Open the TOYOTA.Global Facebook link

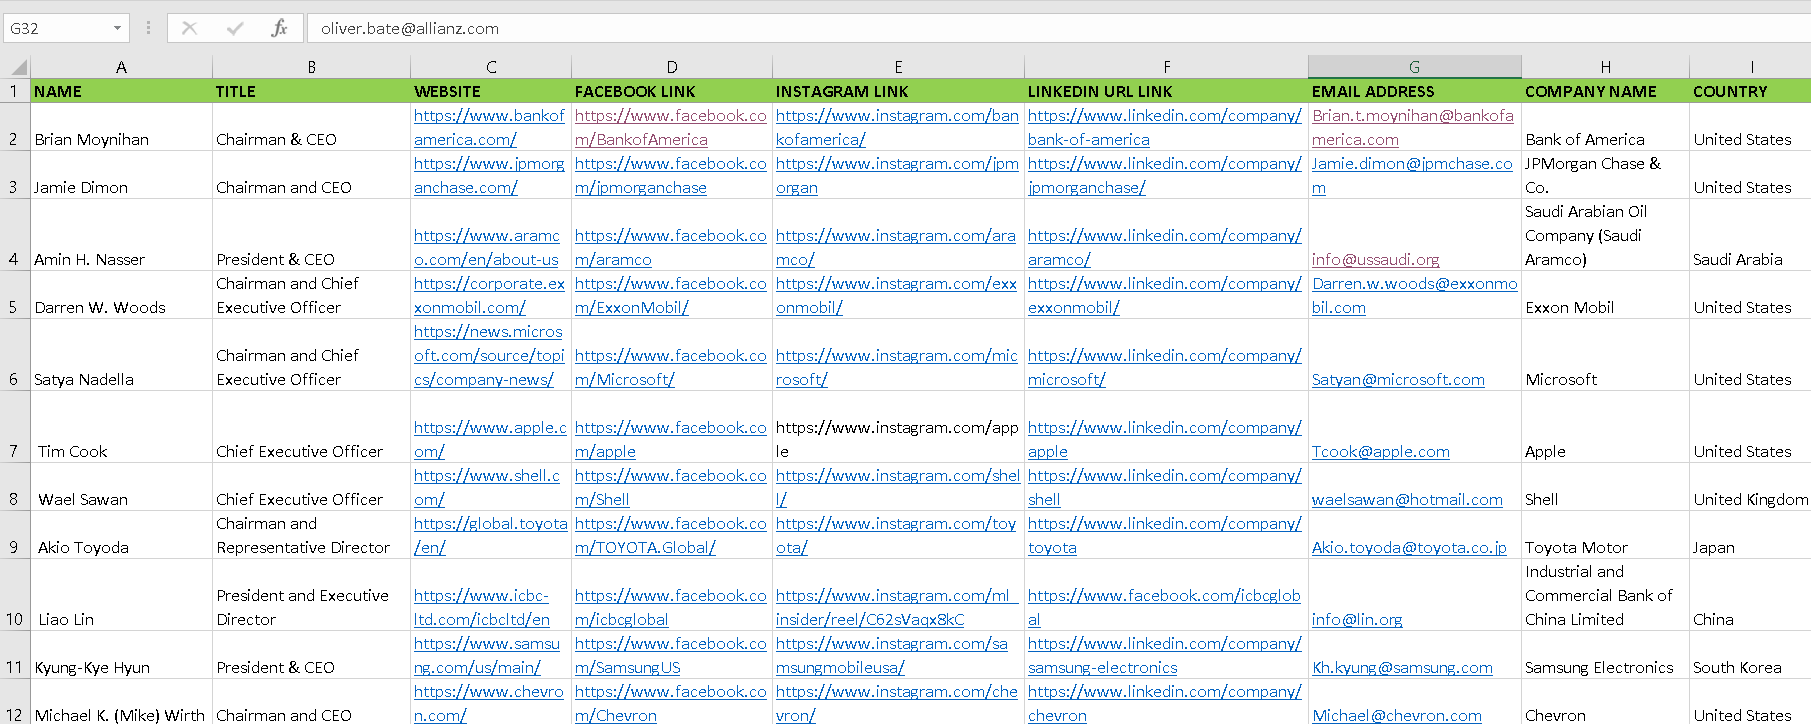[670, 535]
